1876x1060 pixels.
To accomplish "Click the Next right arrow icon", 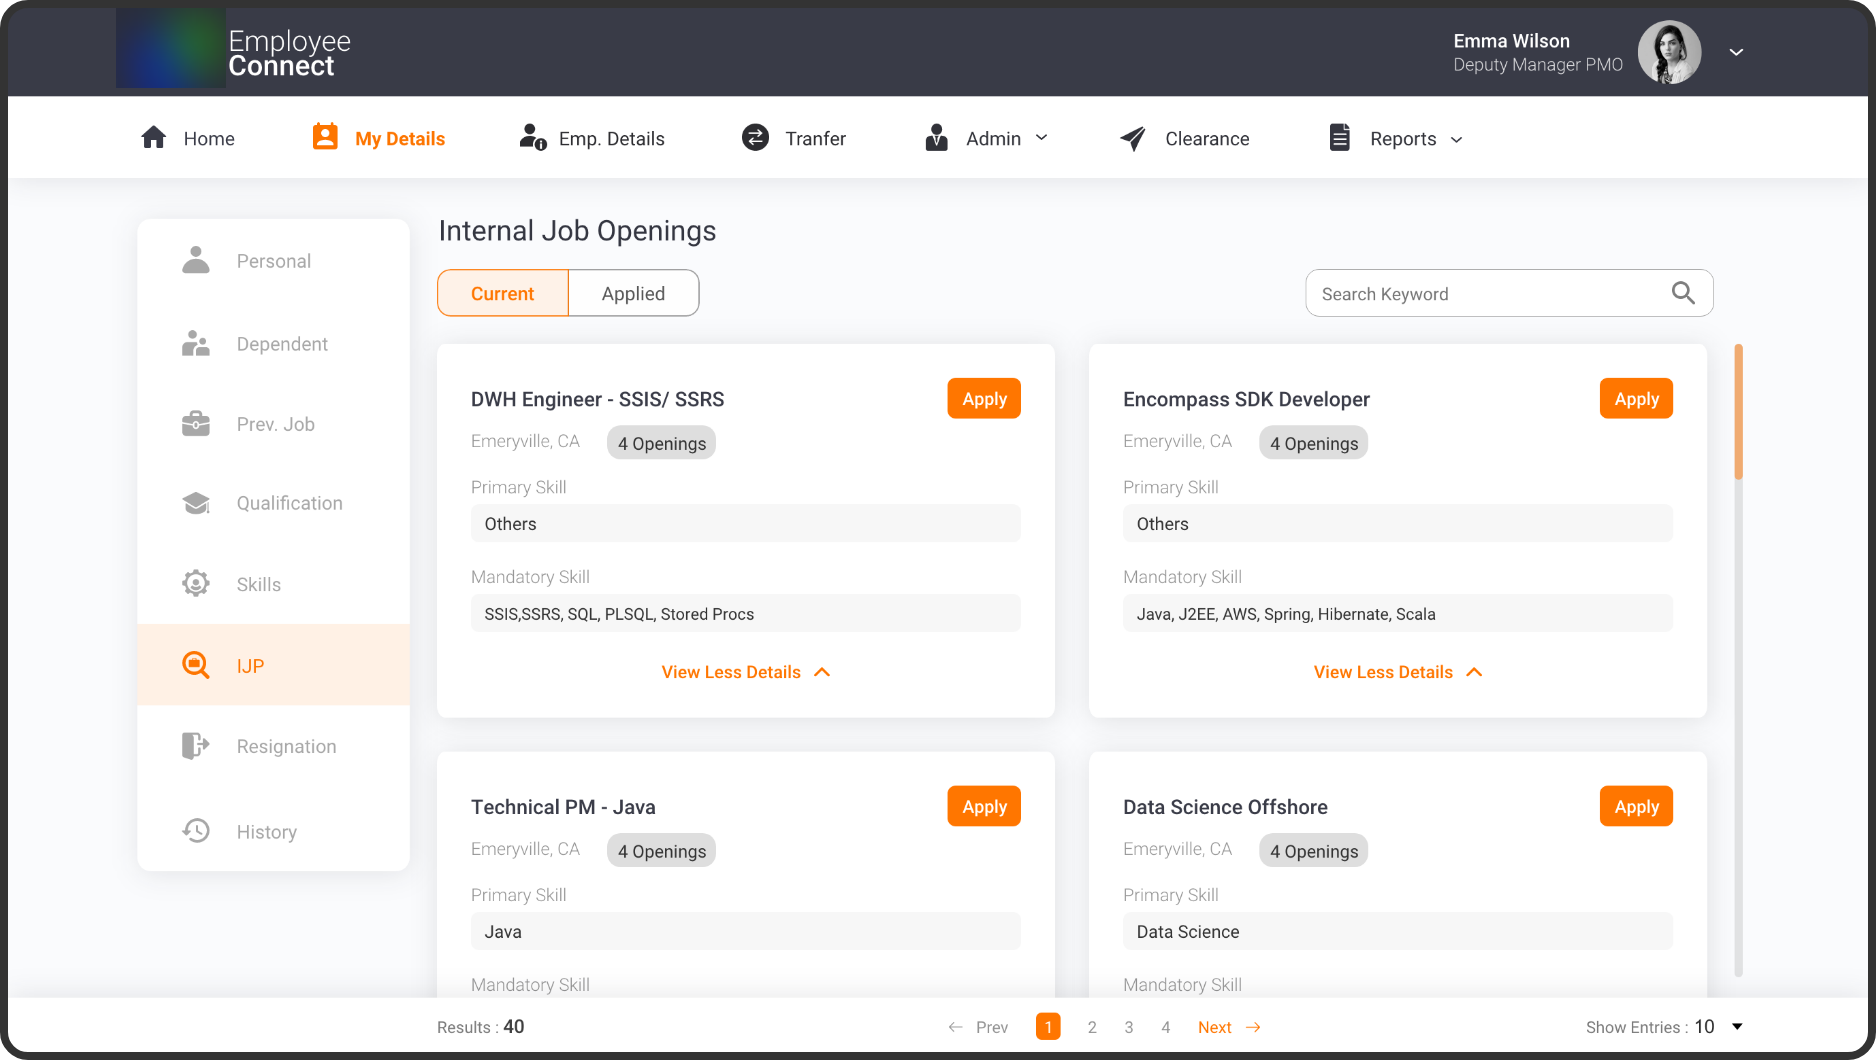I will [x=1253, y=1027].
